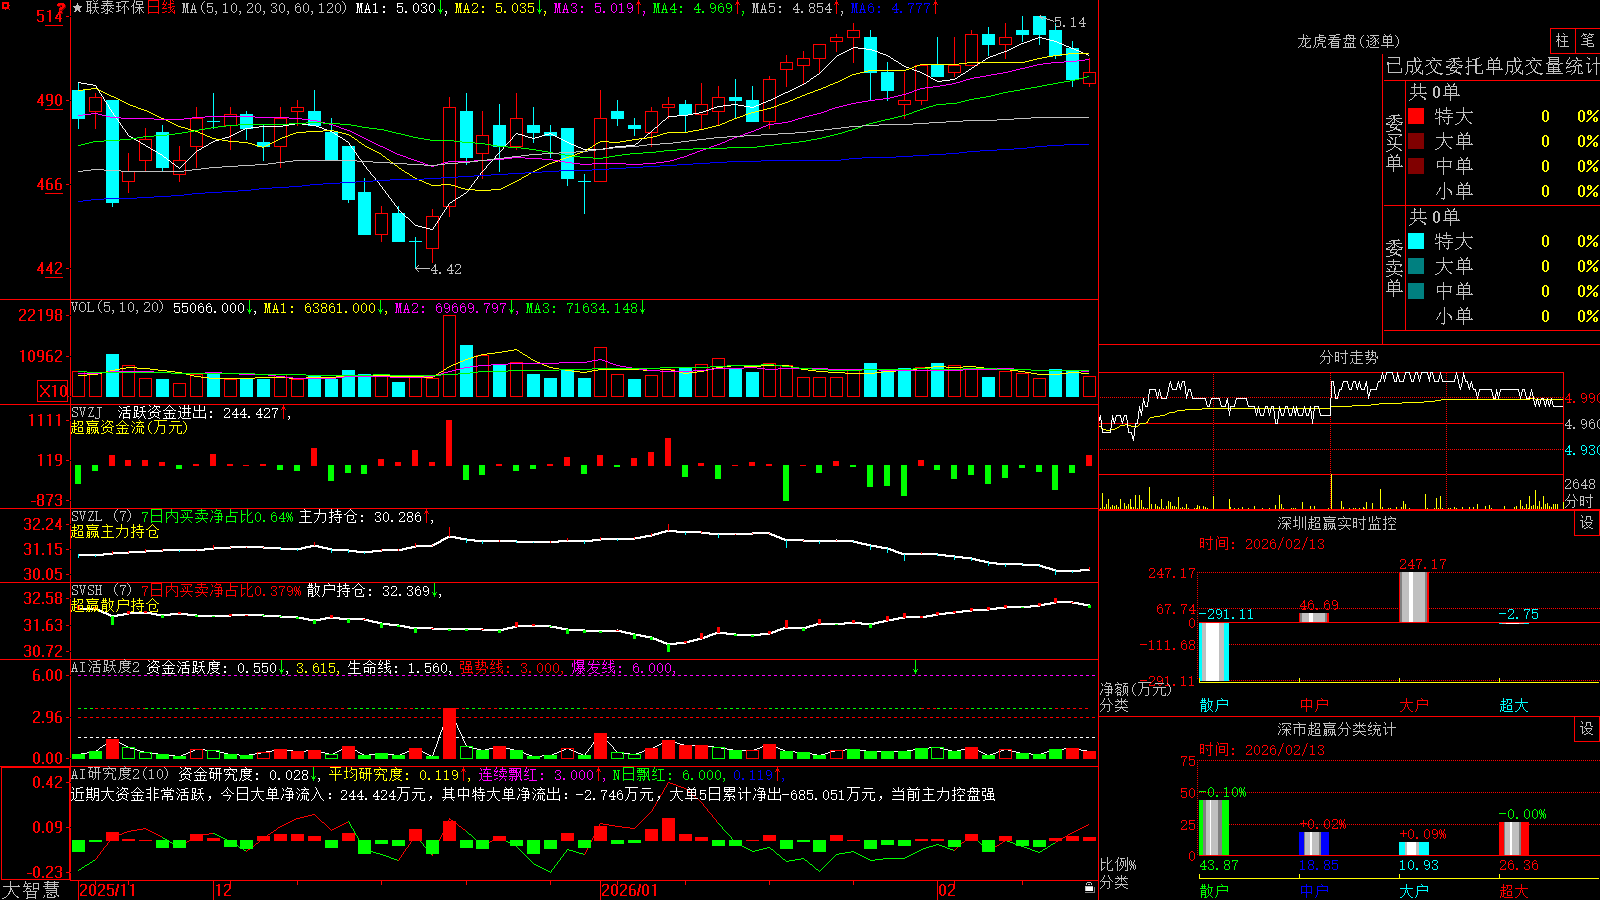Click the 2025/11 timeline marker

[107, 890]
